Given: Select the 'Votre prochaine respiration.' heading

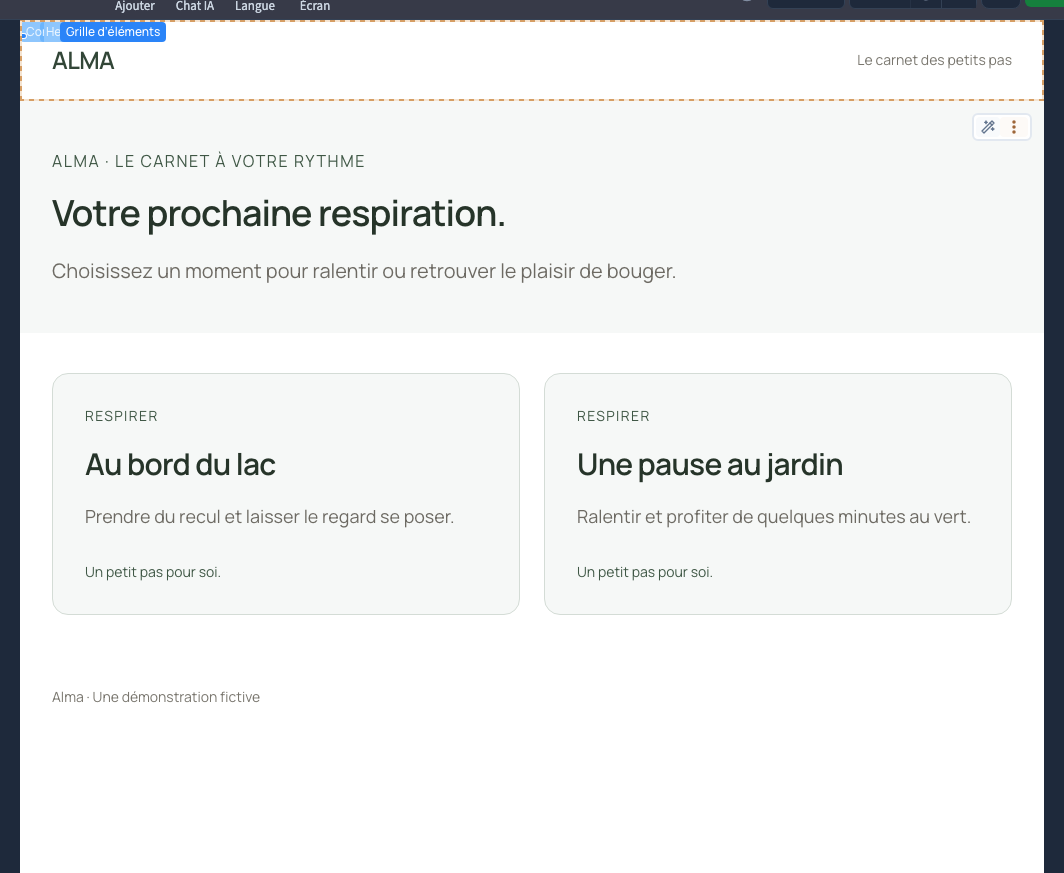Looking at the screenshot, I should click(x=278, y=213).
